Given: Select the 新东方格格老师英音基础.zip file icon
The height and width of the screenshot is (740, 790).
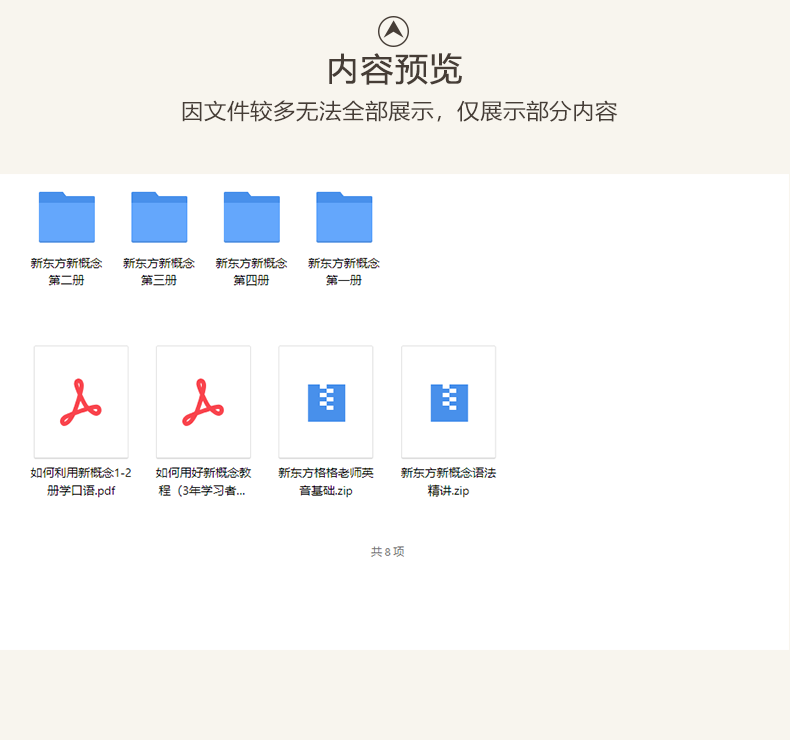Looking at the screenshot, I should 326,402.
